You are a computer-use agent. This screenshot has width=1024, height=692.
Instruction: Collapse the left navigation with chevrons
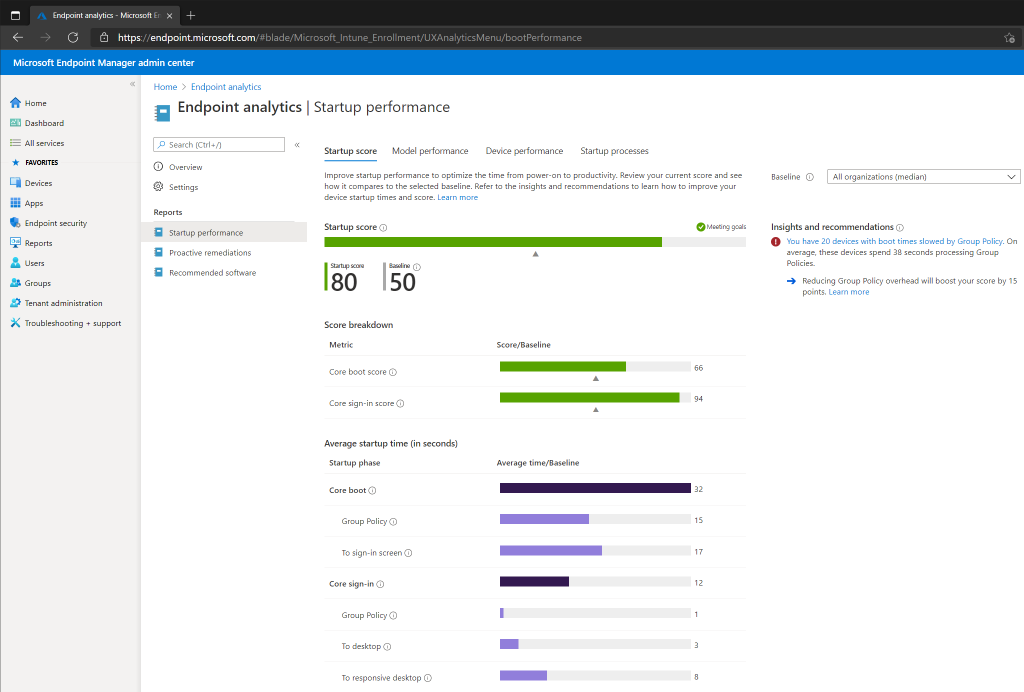click(133, 84)
